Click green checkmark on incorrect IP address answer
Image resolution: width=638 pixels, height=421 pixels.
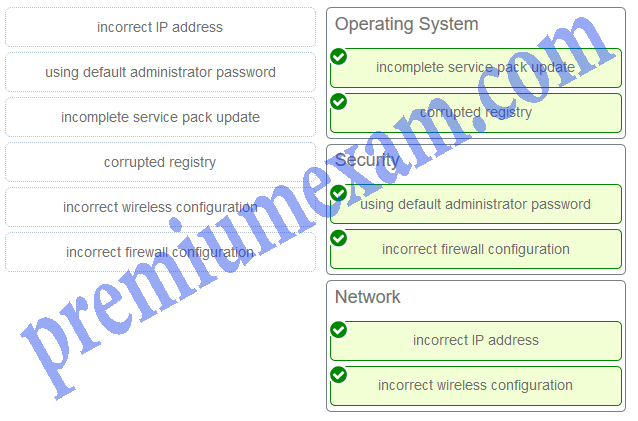point(339,330)
